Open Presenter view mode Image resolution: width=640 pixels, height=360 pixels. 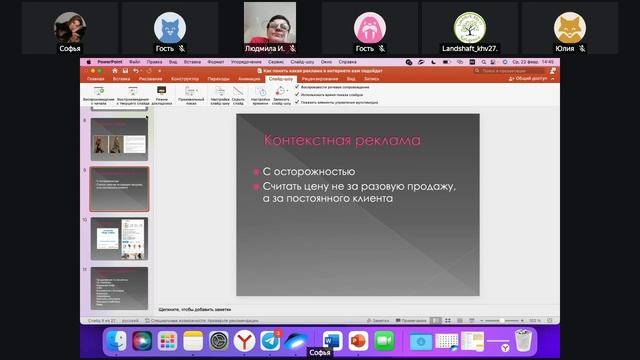tap(162, 96)
